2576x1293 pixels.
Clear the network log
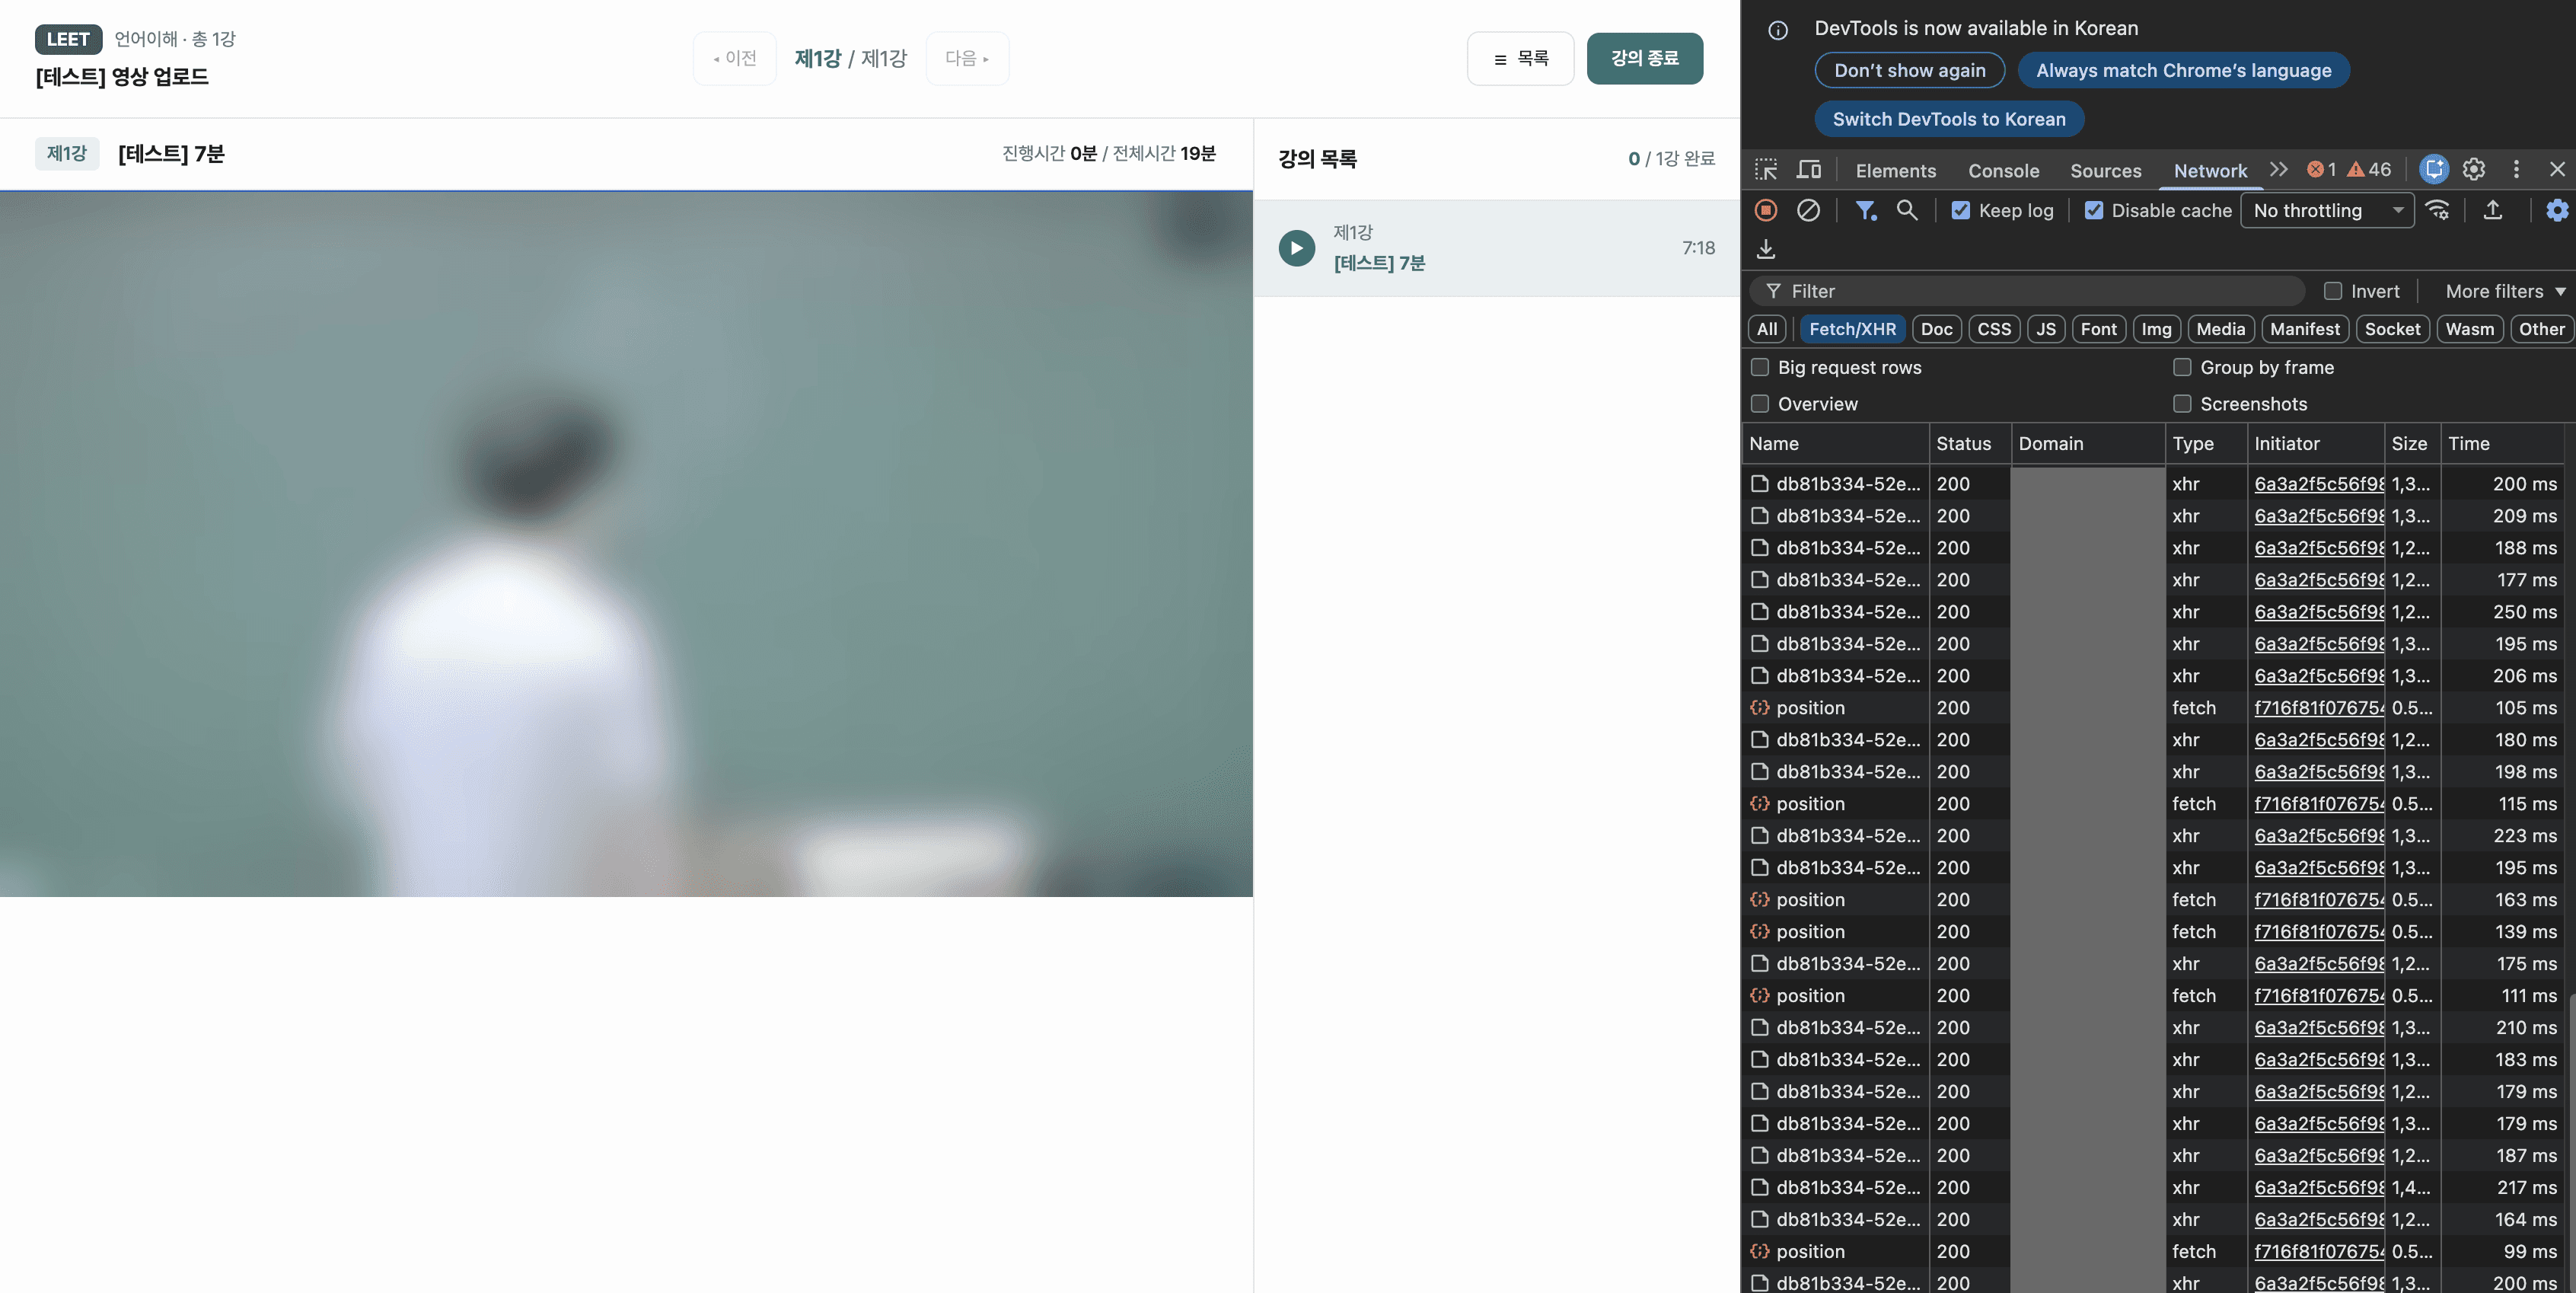(1808, 210)
